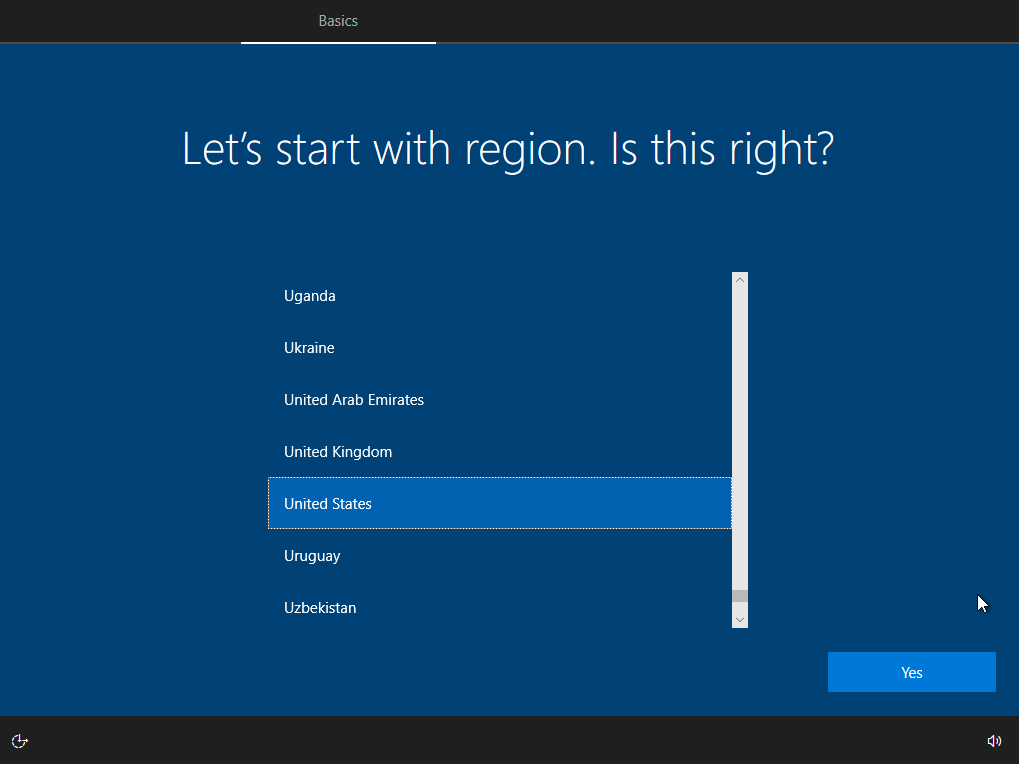1019x764 pixels.
Task: Click scrollbar track above the thumb
Action: click(740, 430)
